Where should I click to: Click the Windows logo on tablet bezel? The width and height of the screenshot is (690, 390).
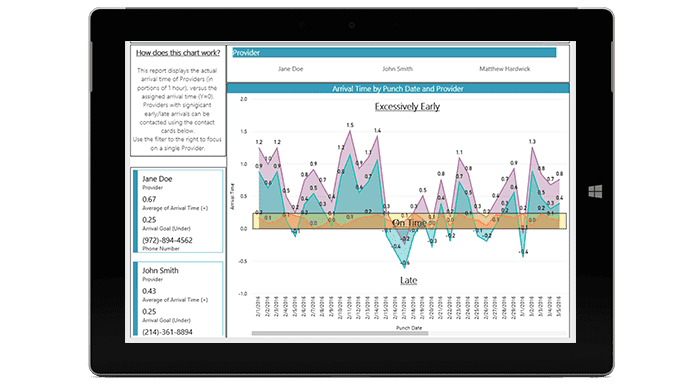tap(595, 191)
